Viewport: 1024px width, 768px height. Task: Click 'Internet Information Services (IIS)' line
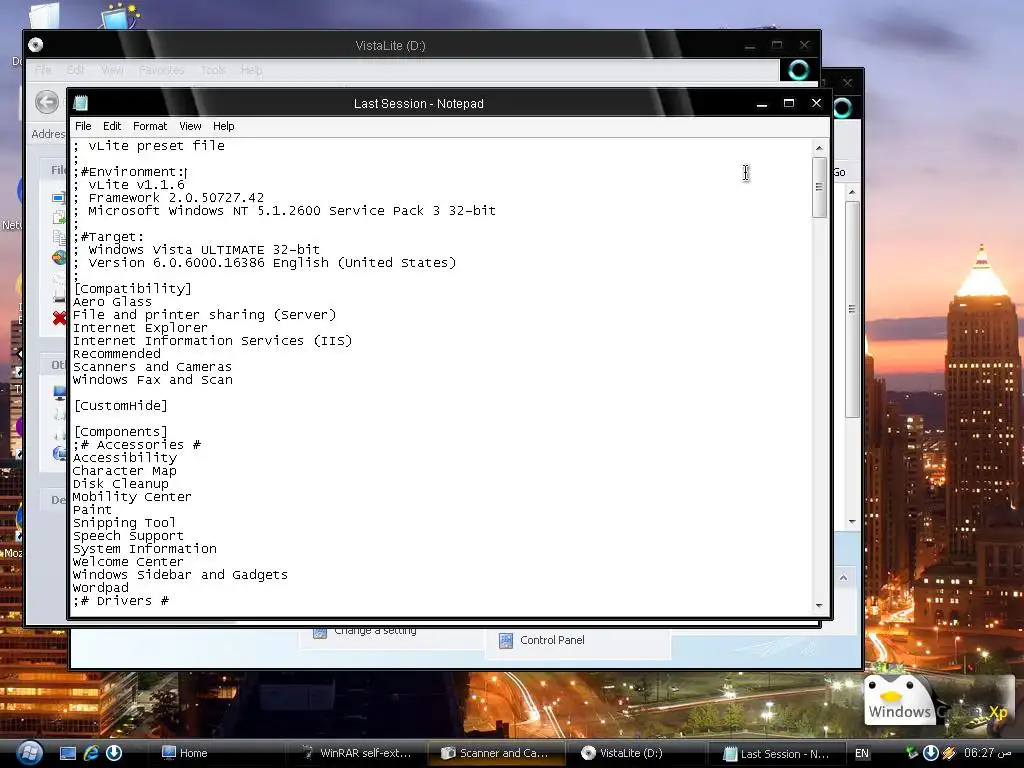pos(212,341)
